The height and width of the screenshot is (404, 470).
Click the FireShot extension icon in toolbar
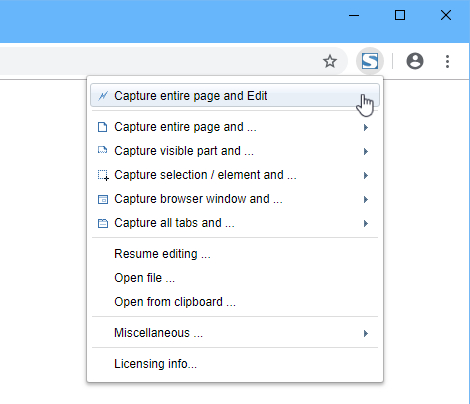(370, 61)
